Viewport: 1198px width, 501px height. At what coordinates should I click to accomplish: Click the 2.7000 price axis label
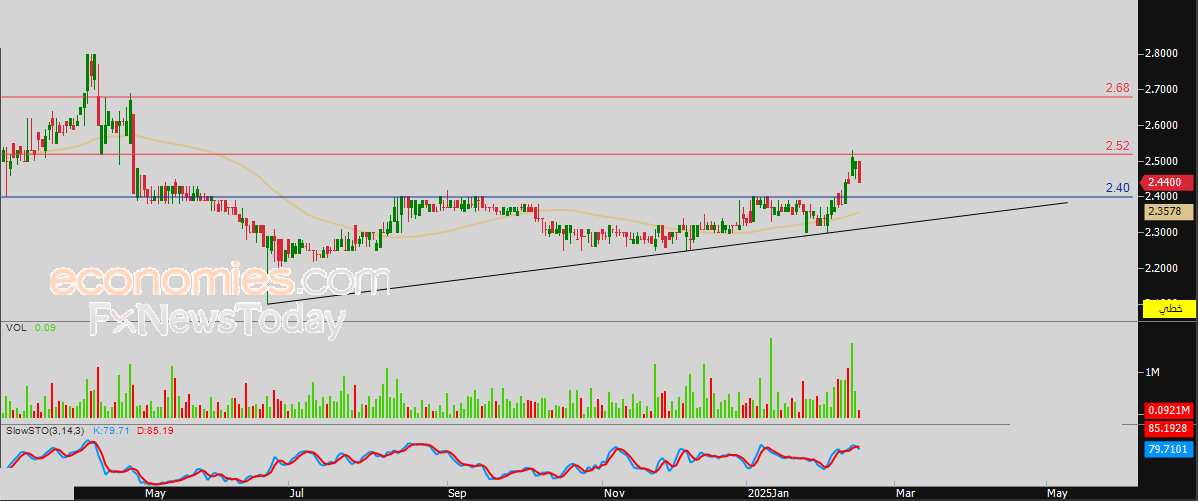1160,90
